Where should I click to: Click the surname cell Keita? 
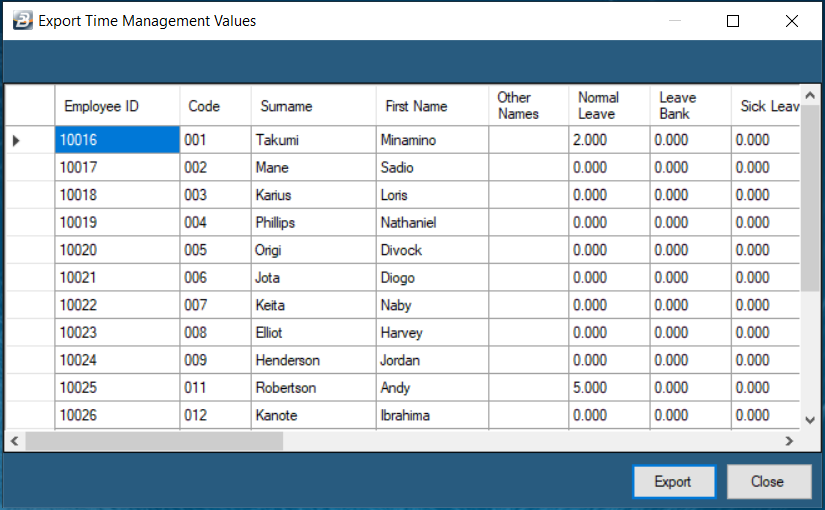pos(314,305)
